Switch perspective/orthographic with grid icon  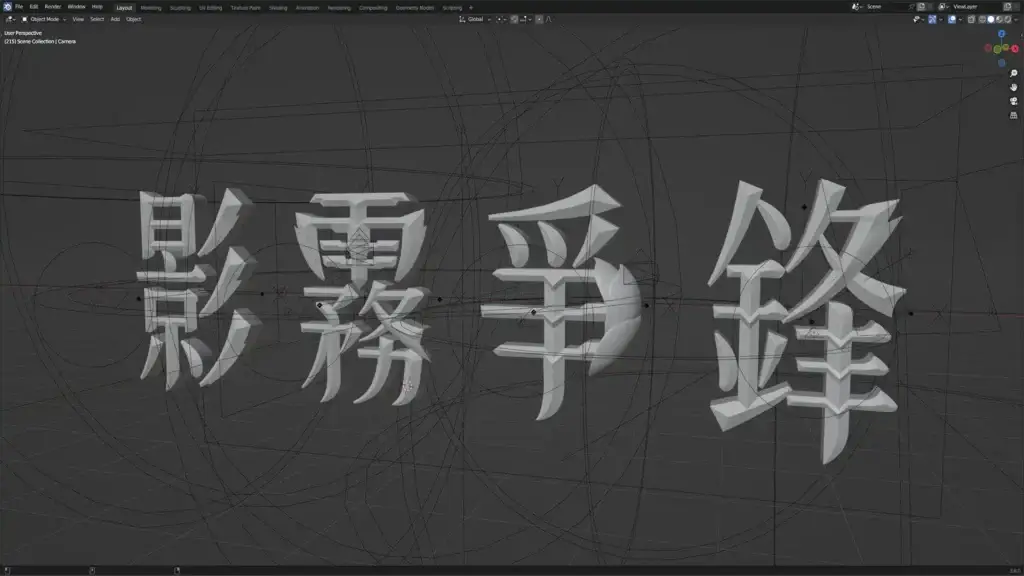(x=1014, y=115)
